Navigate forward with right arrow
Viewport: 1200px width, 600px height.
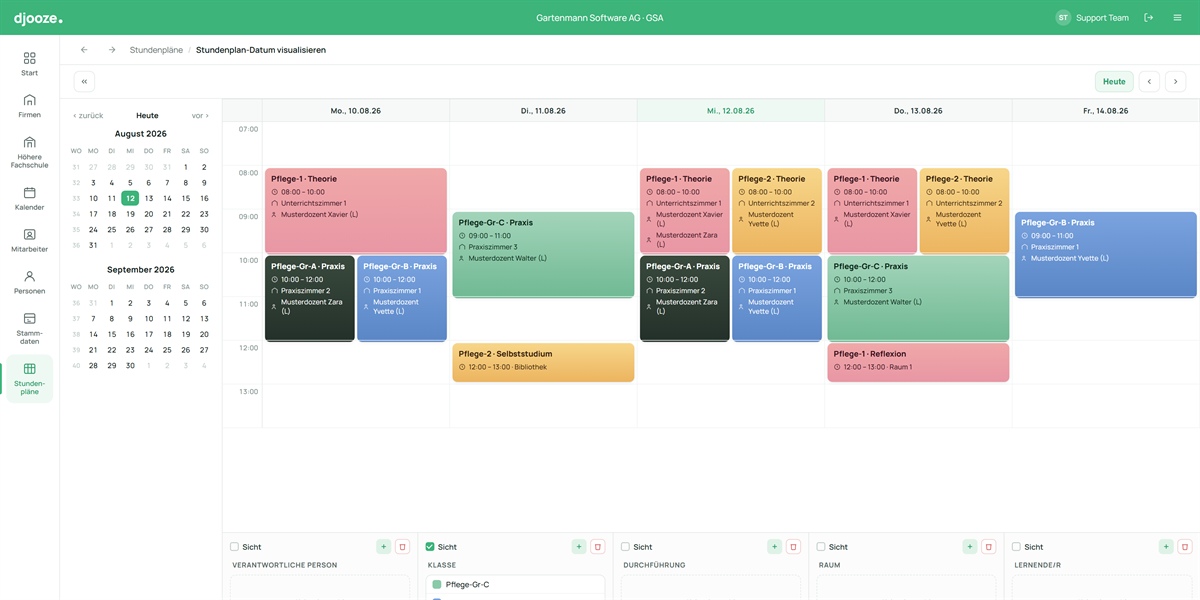[x=112, y=49]
